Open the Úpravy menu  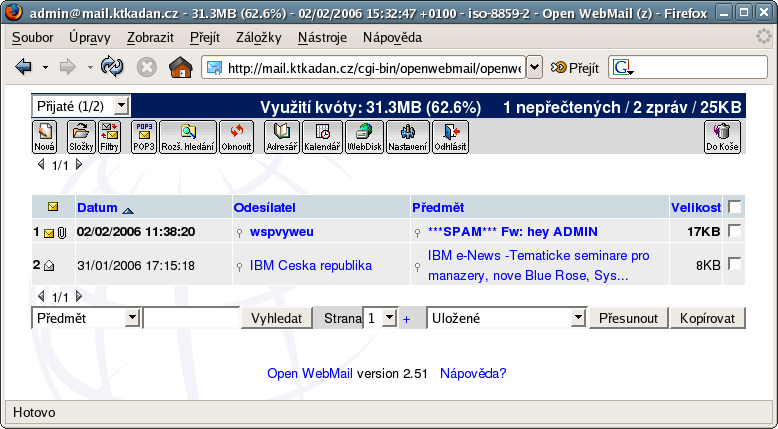tap(90, 37)
